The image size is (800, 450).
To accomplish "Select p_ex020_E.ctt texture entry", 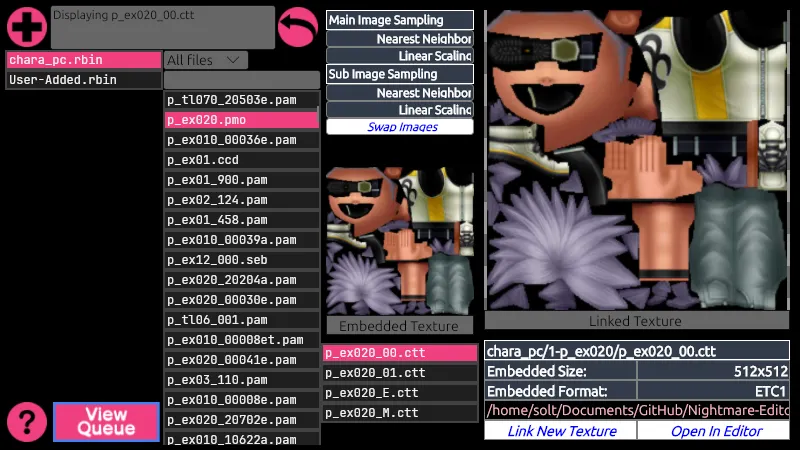I will (x=400, y=393).
